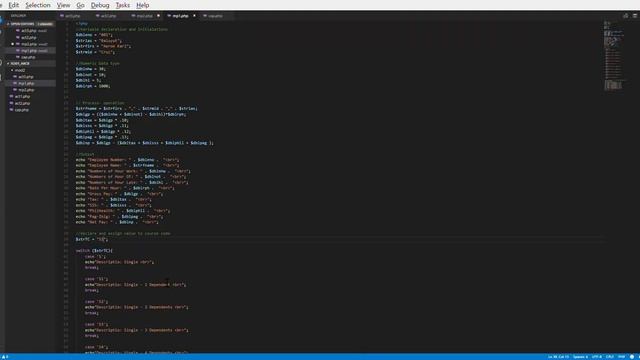This screenshot has width=640, height=360.
Task: Click the unsaved count badge in Open Editors
Action: [45, 24]
